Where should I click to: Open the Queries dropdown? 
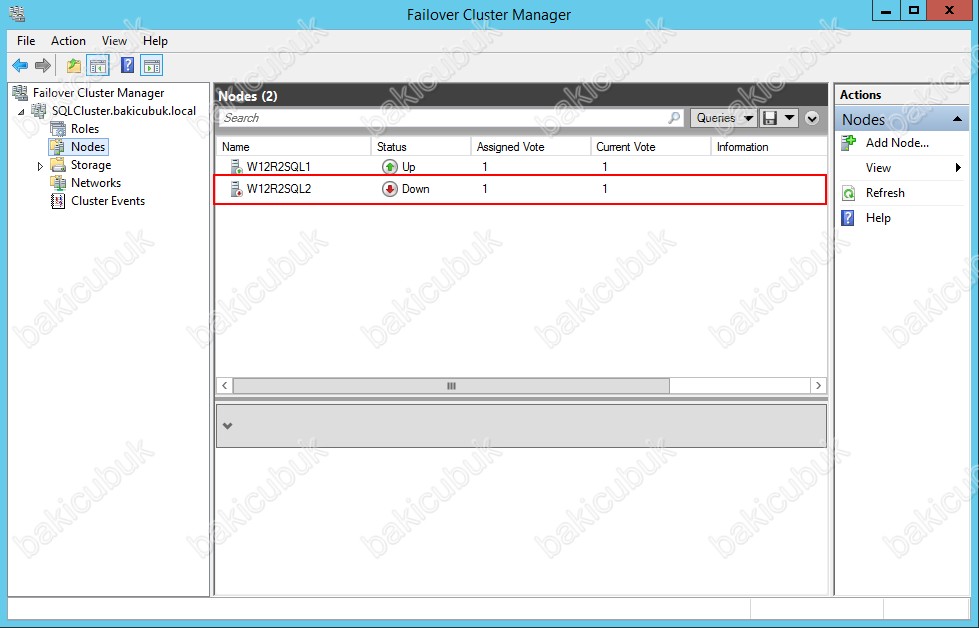(x=724, y=117)
